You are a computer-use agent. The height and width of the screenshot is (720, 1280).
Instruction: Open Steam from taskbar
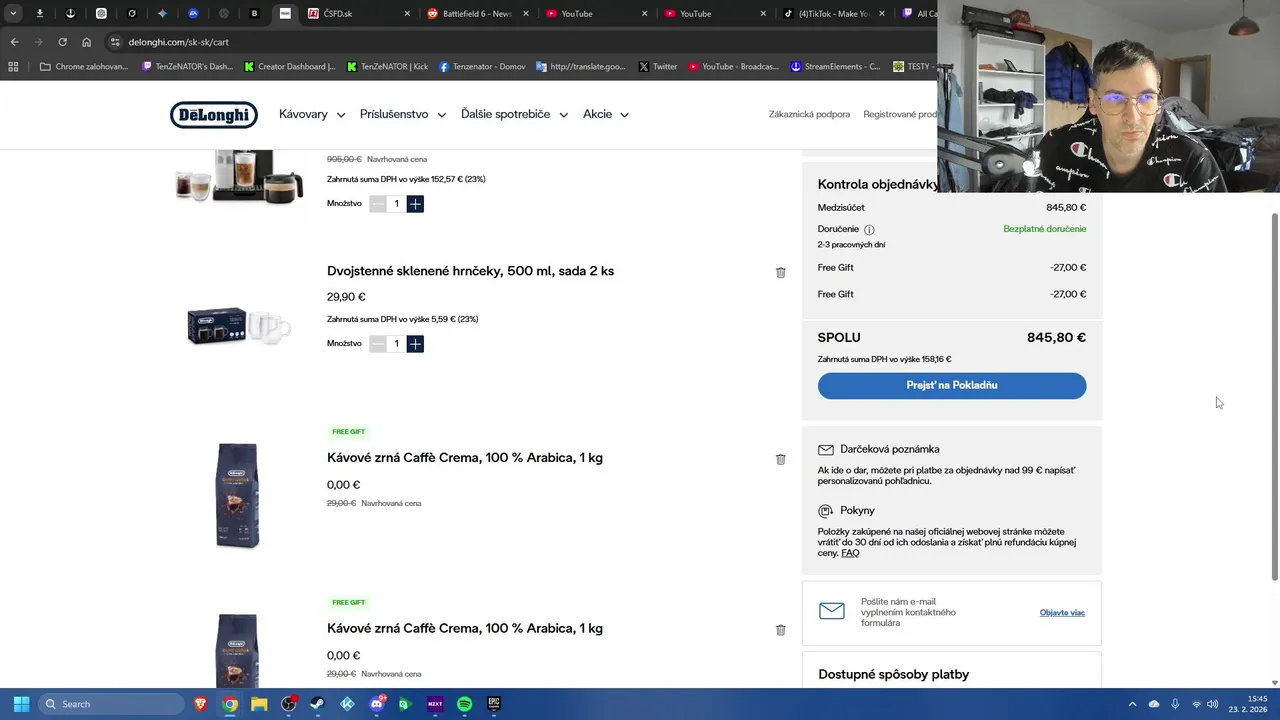(x=318, y=704)
